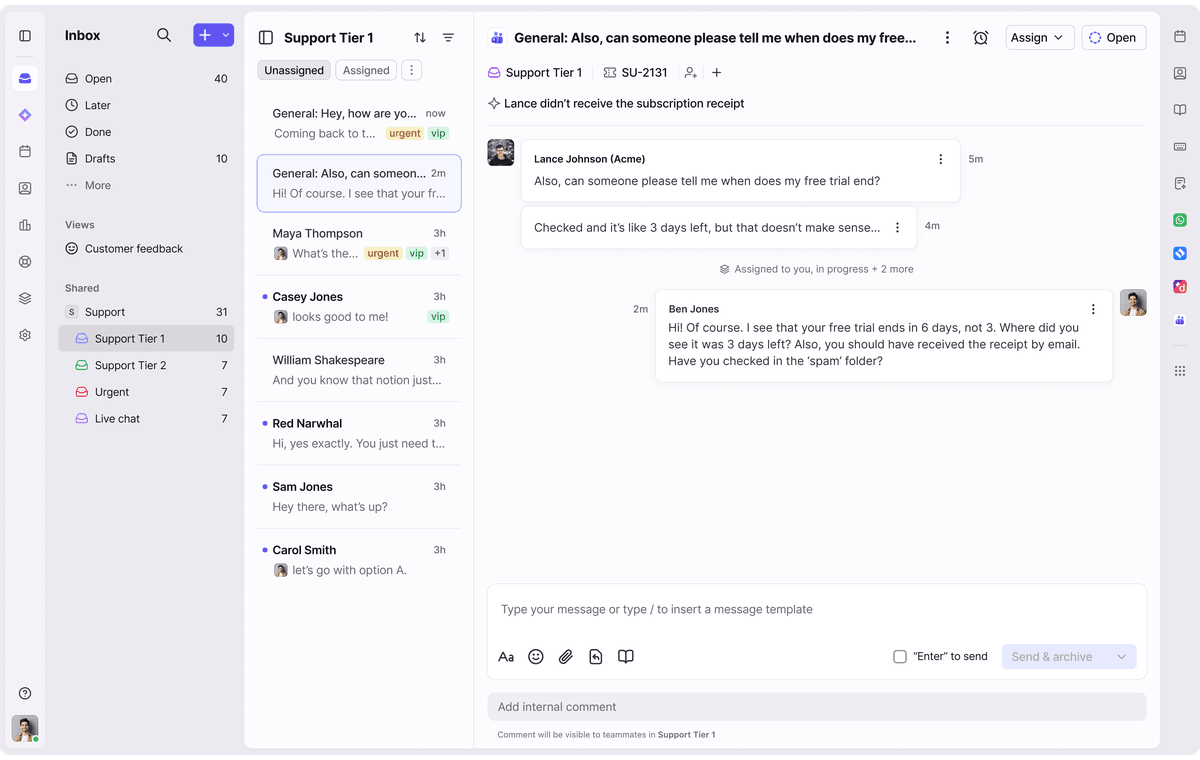Open the William Shakespeare conversation
This screenshot has width=1200, height=760.
point(359,370)
